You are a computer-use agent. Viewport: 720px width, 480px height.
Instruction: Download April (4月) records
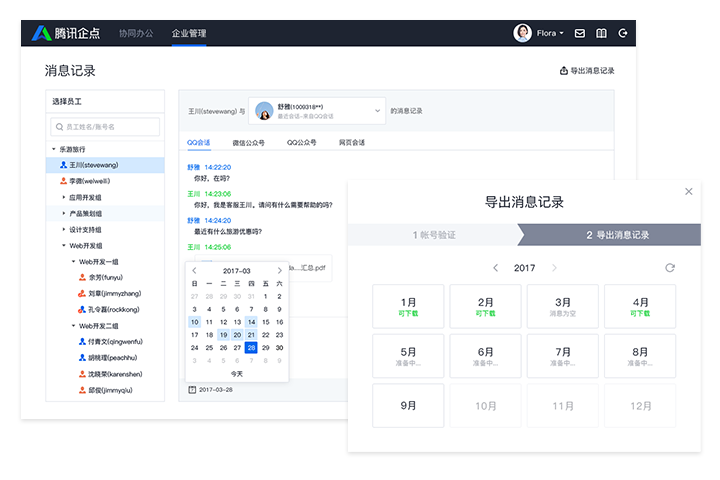click(x=640, y=306)
